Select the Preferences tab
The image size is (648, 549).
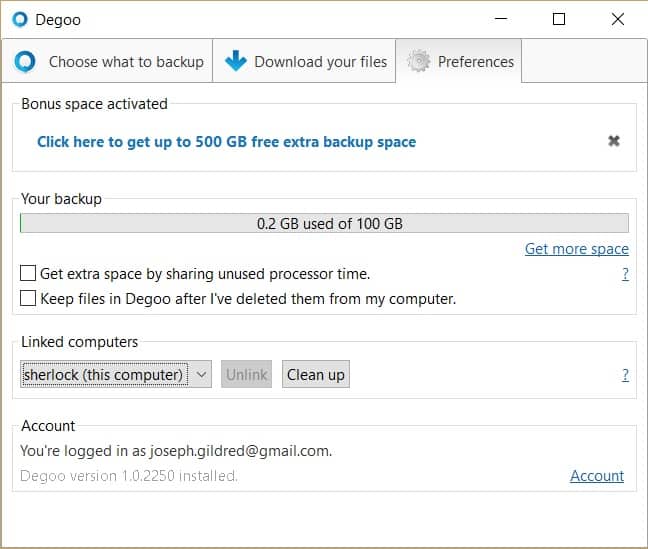459,61
